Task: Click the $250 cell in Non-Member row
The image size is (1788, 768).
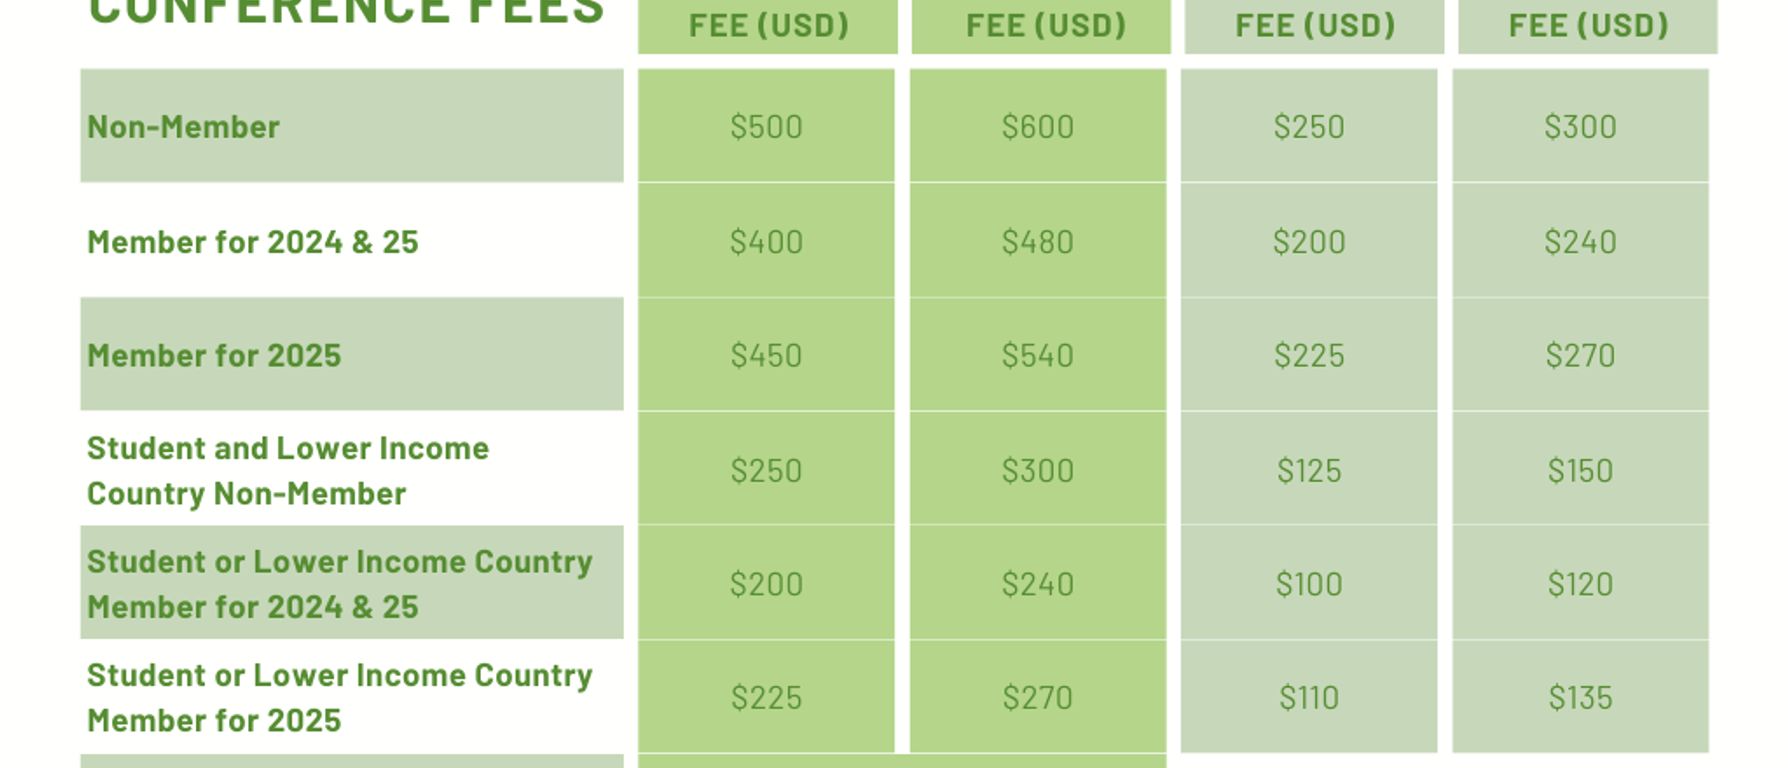Action: 1309,127
